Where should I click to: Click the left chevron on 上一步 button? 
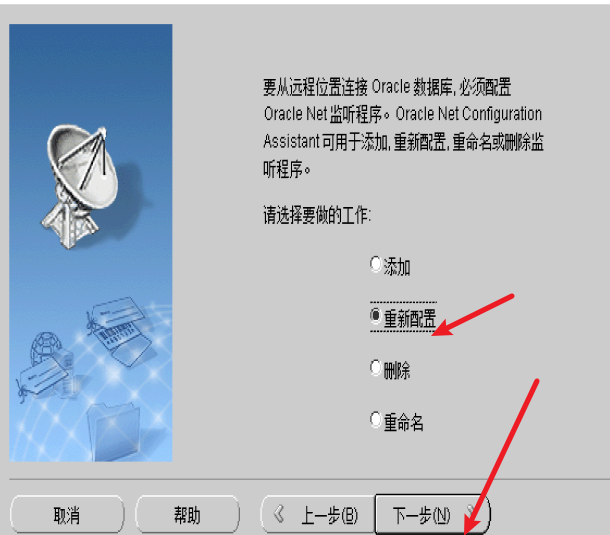[x=279, y=514]
